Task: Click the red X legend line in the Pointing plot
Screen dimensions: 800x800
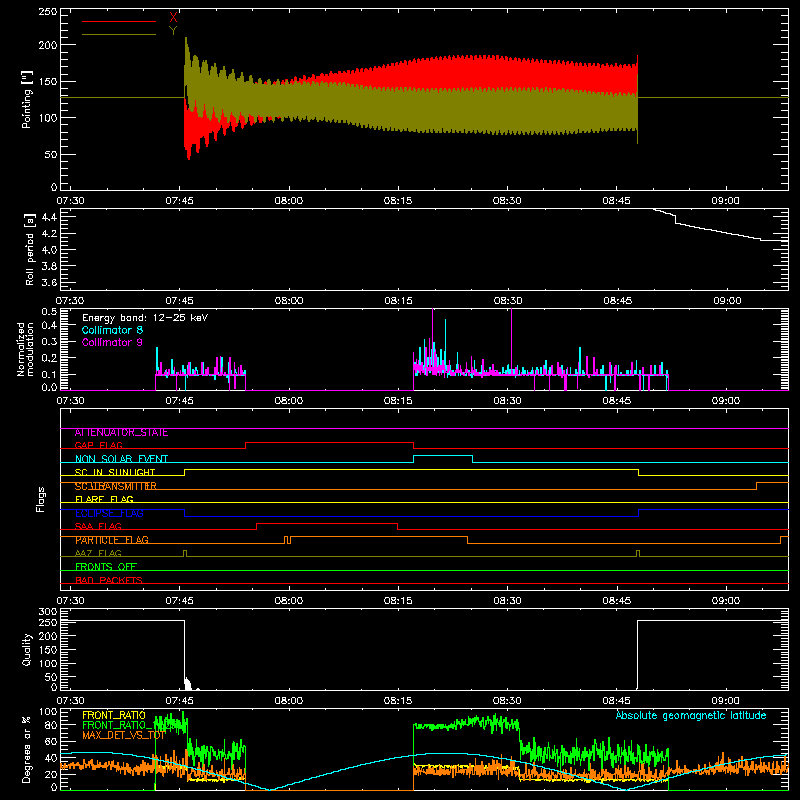Action: (x=119, y=21)
